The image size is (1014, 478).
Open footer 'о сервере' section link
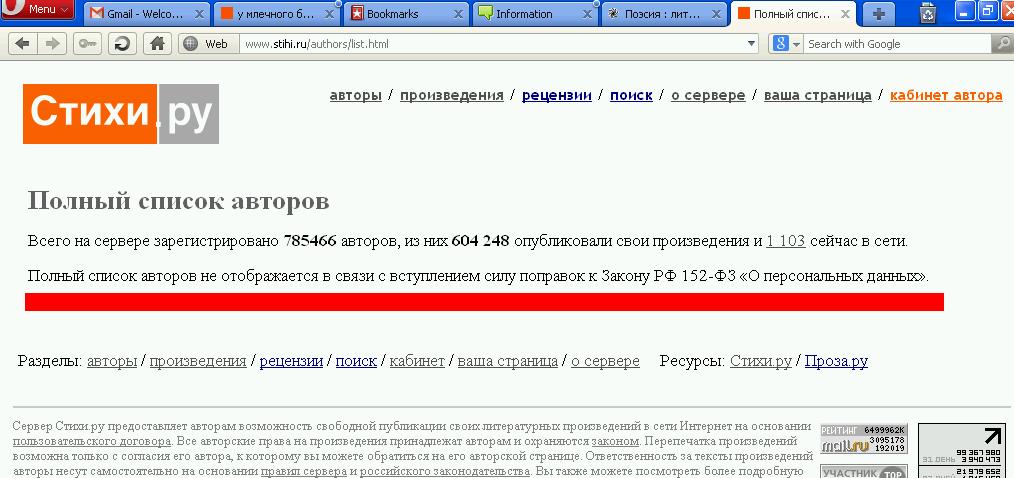pos(605,361)
